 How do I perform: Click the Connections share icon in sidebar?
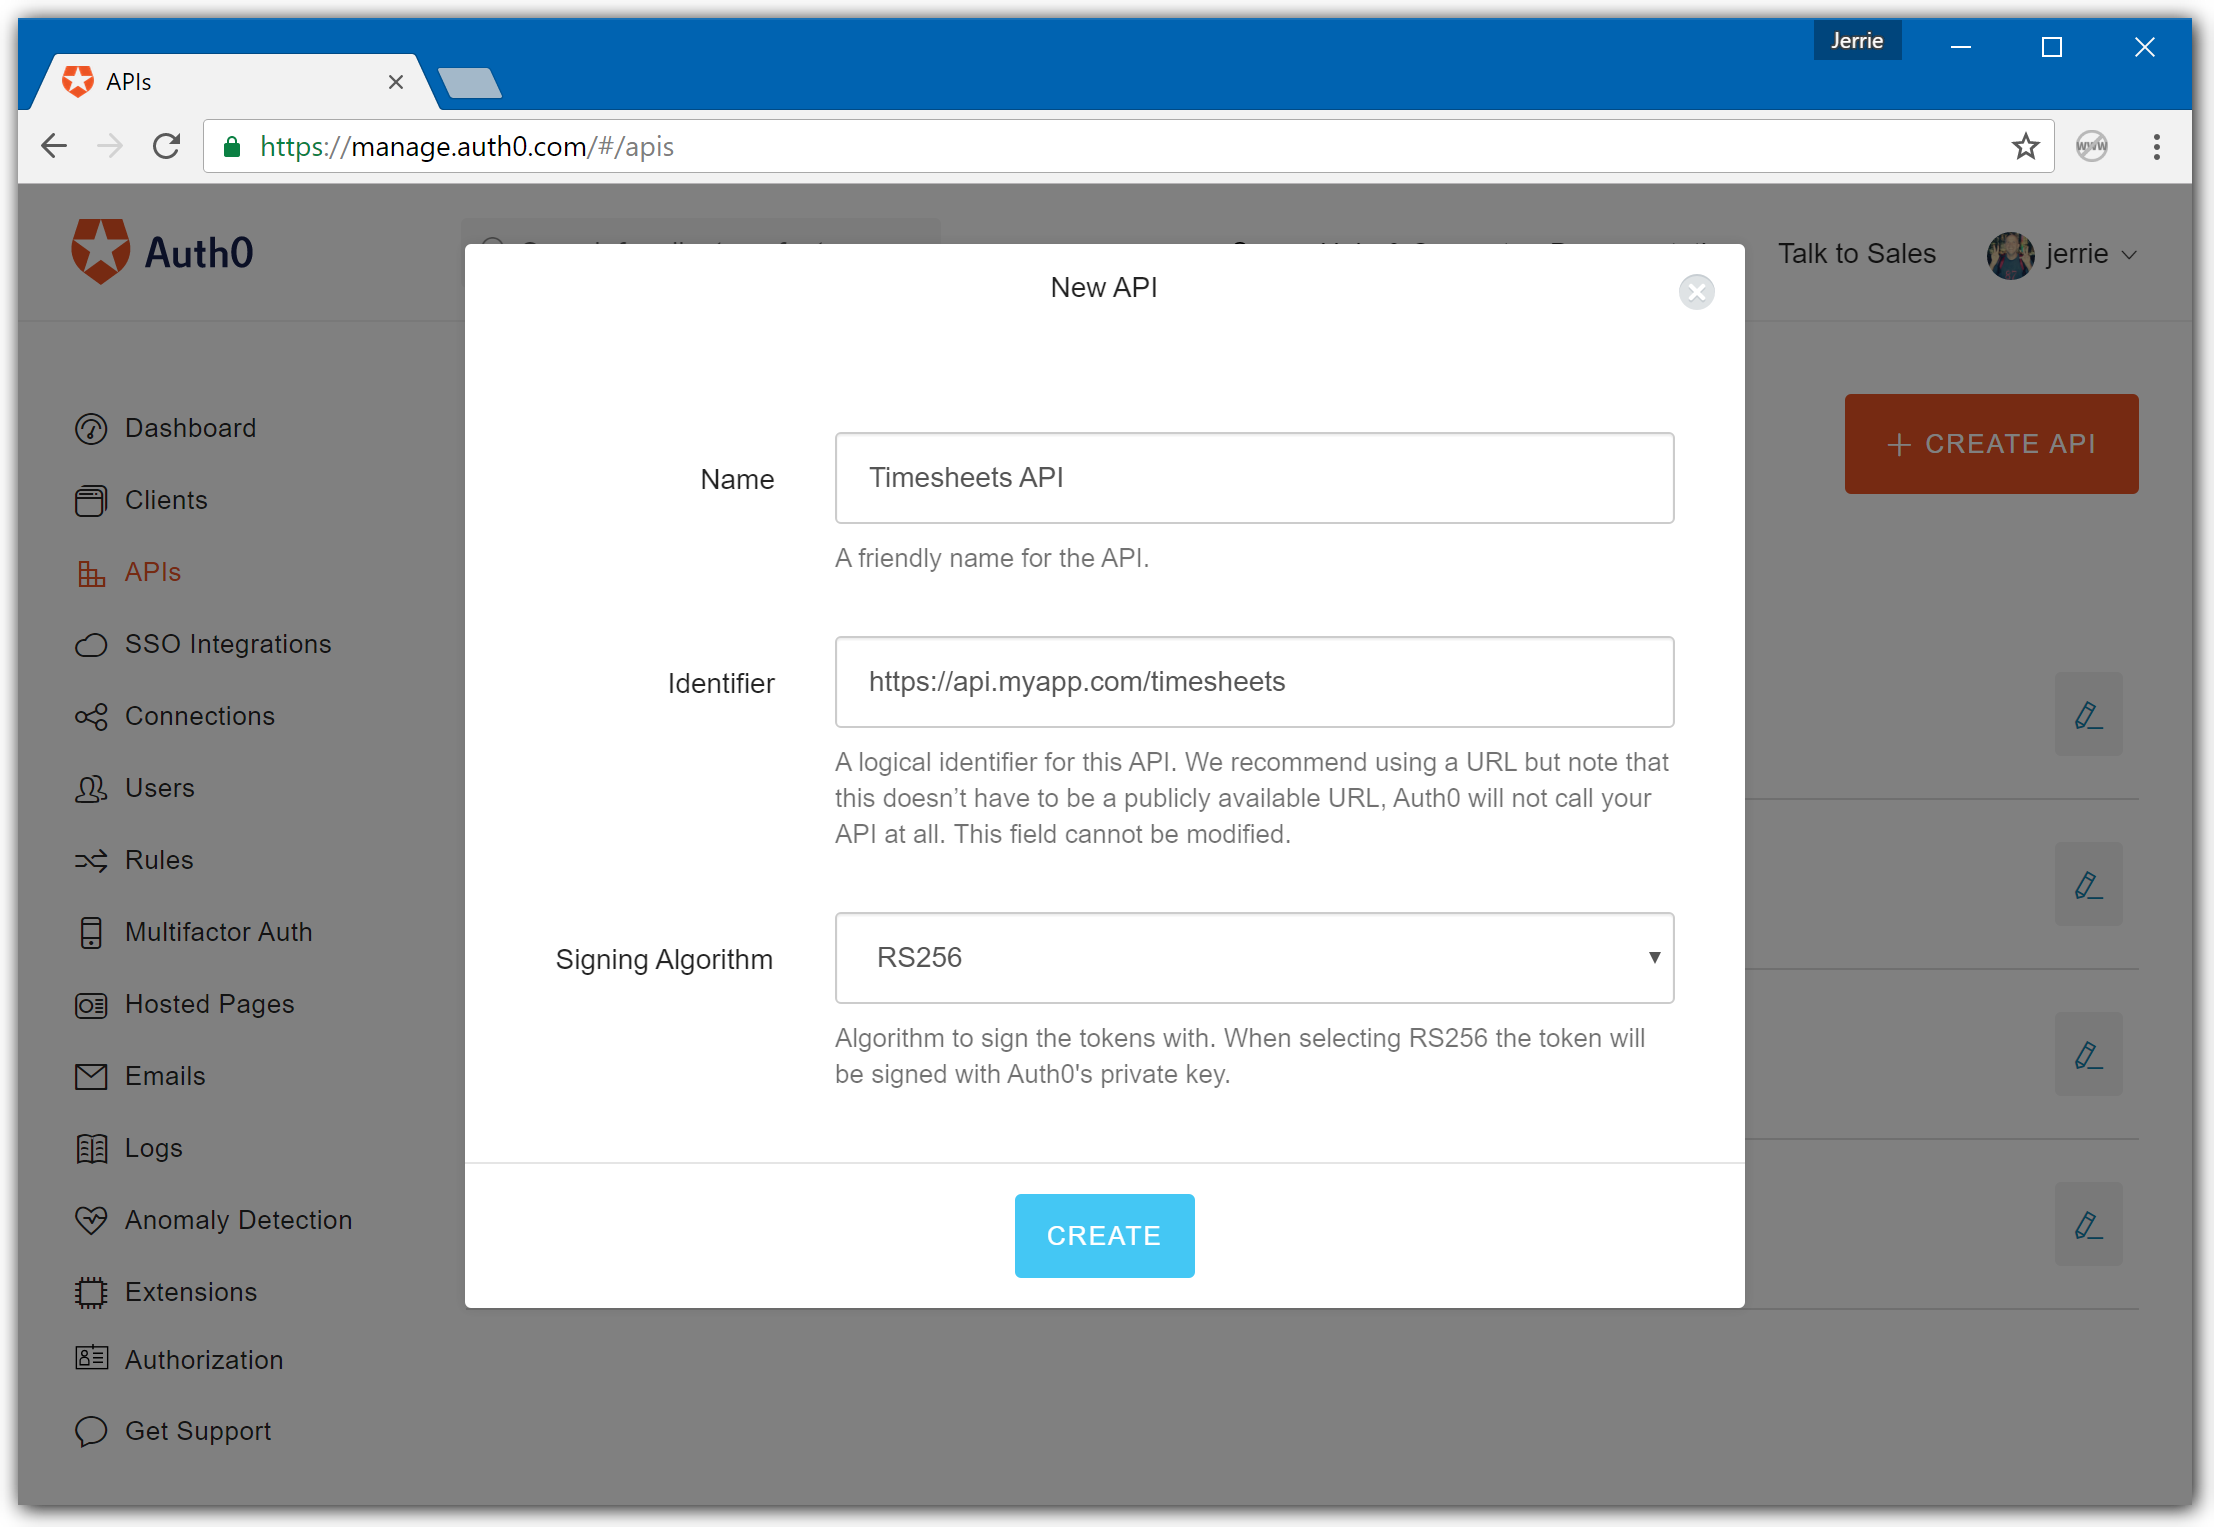(x=91, y=717)
